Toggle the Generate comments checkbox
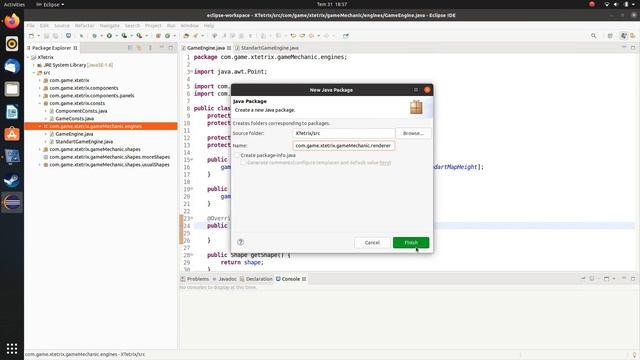640x360 pixels. pos(243,162)
